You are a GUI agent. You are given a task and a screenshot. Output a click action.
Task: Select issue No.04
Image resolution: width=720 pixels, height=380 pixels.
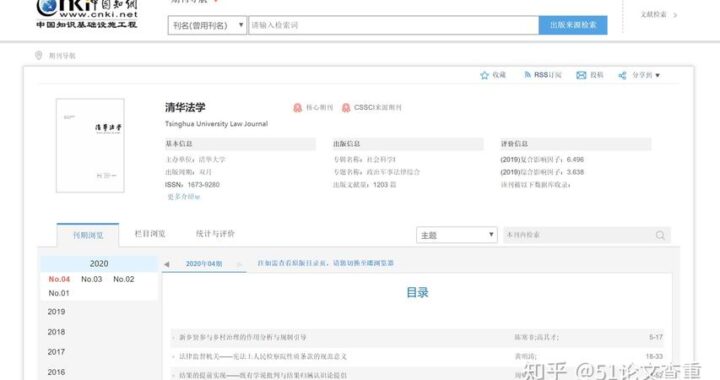pyautogui.click(x=59, y=279)
